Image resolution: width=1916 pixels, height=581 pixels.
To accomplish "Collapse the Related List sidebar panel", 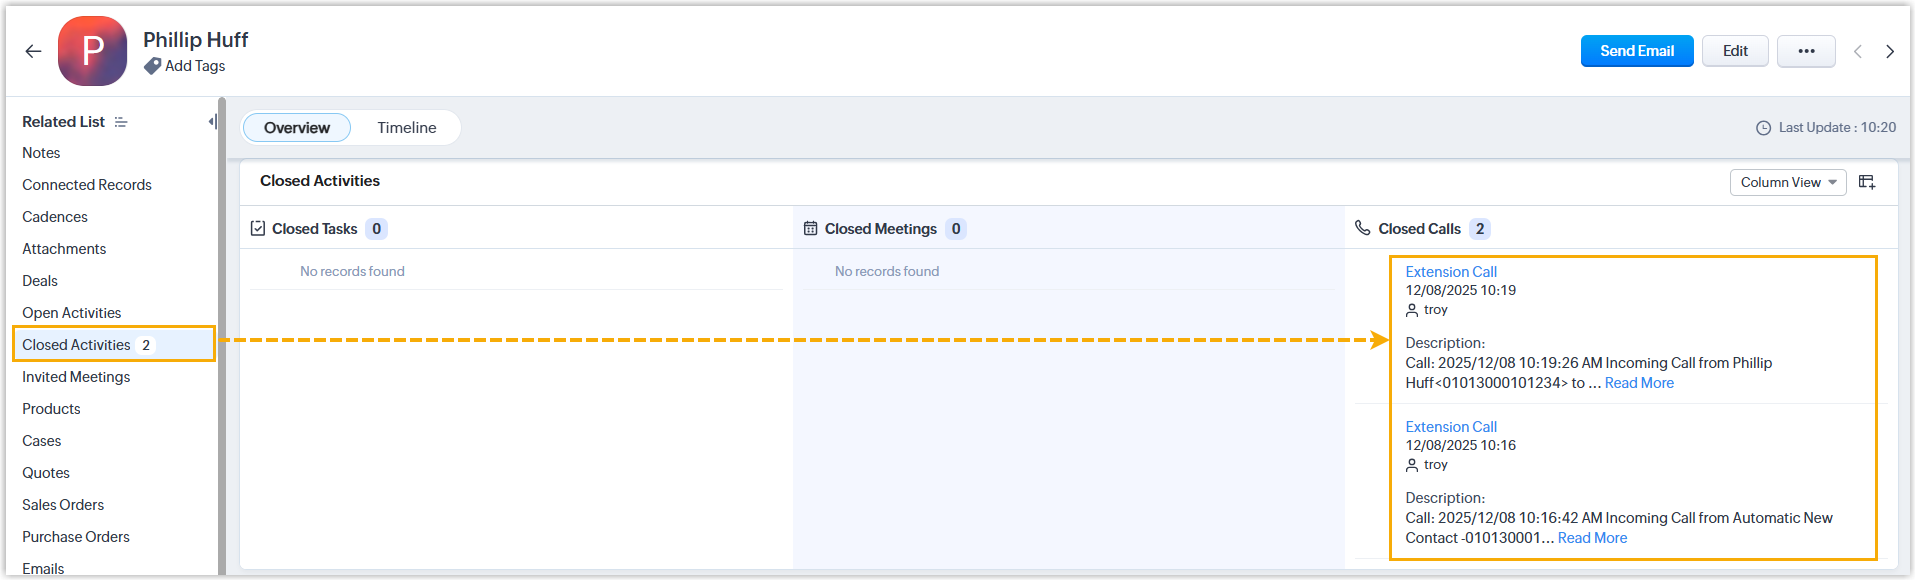I will click(x=212, y=122).
